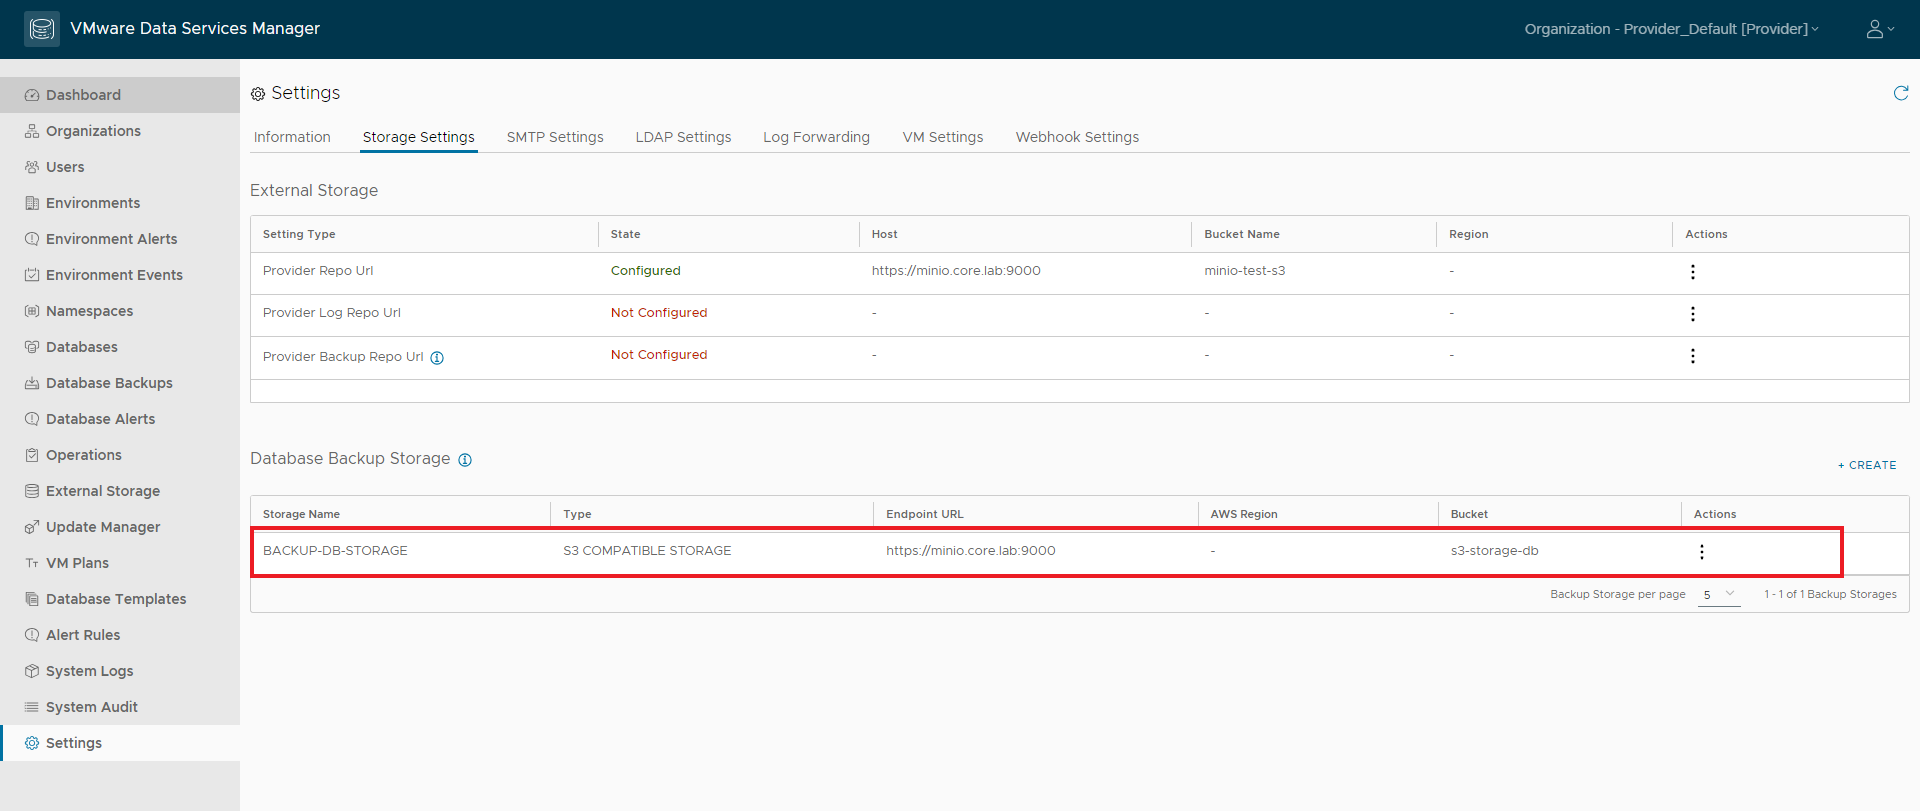Image resolution: width=1920 pixels, height=811 pixels.
Task: Click the Endpoint URL column header
Action: coord(925,514)
